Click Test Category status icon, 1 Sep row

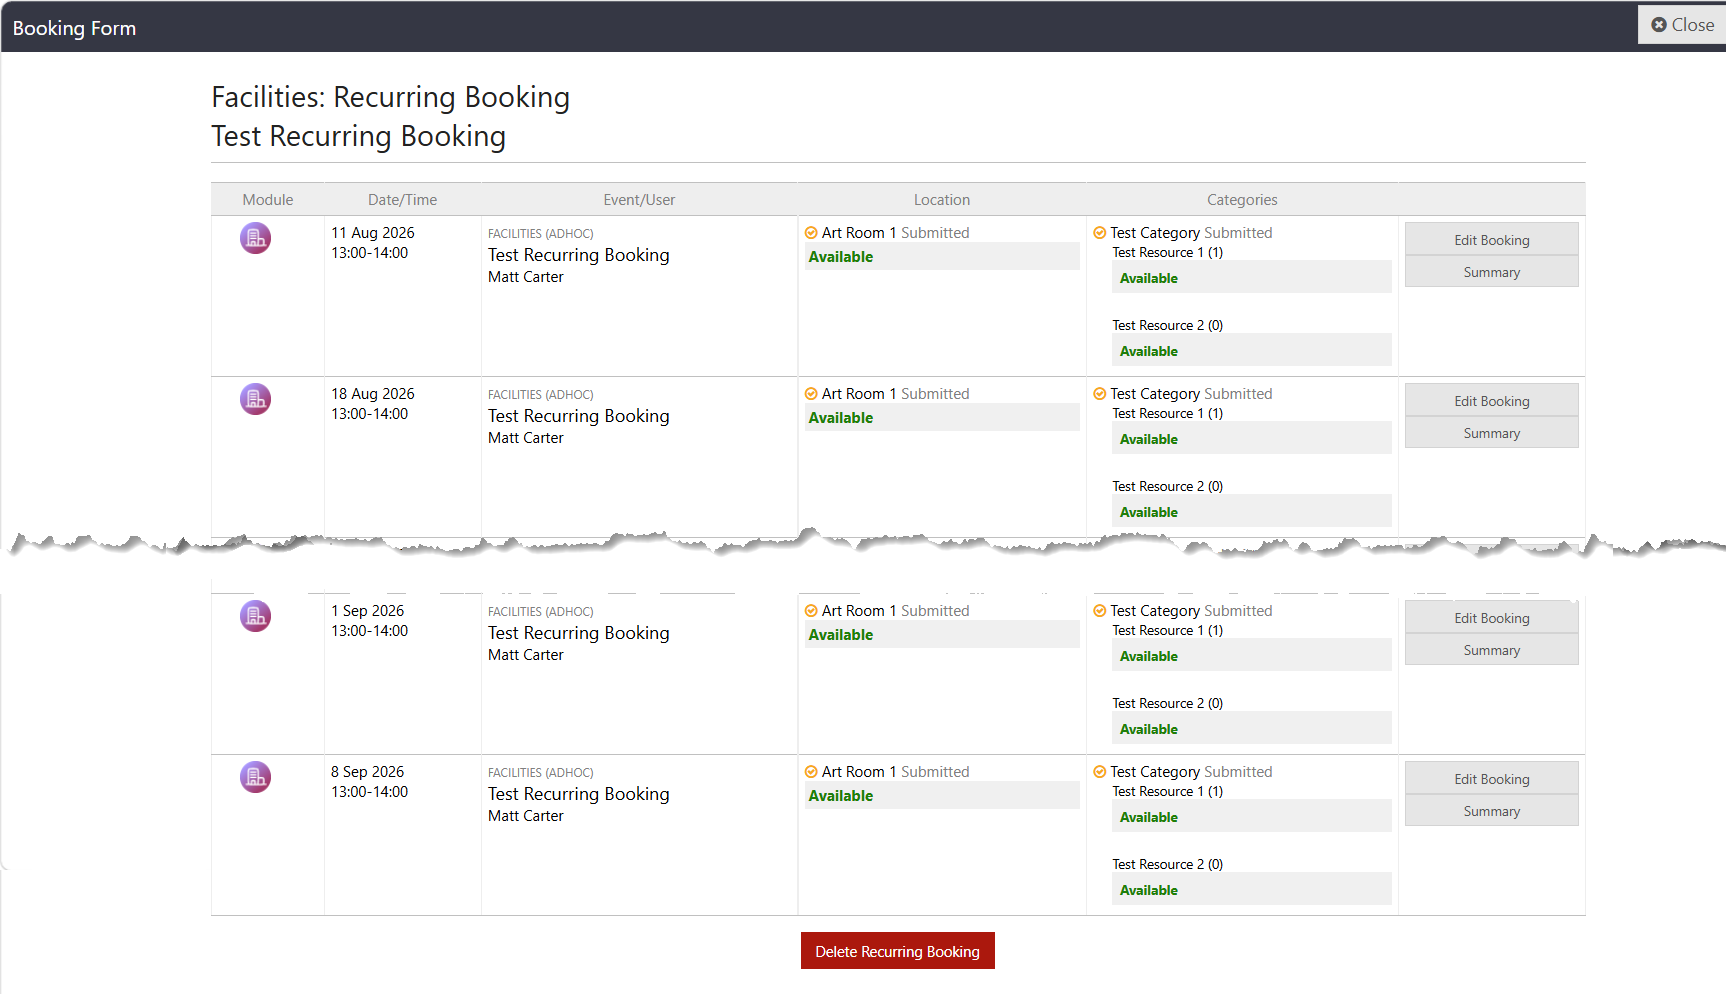click(1100, 611)
